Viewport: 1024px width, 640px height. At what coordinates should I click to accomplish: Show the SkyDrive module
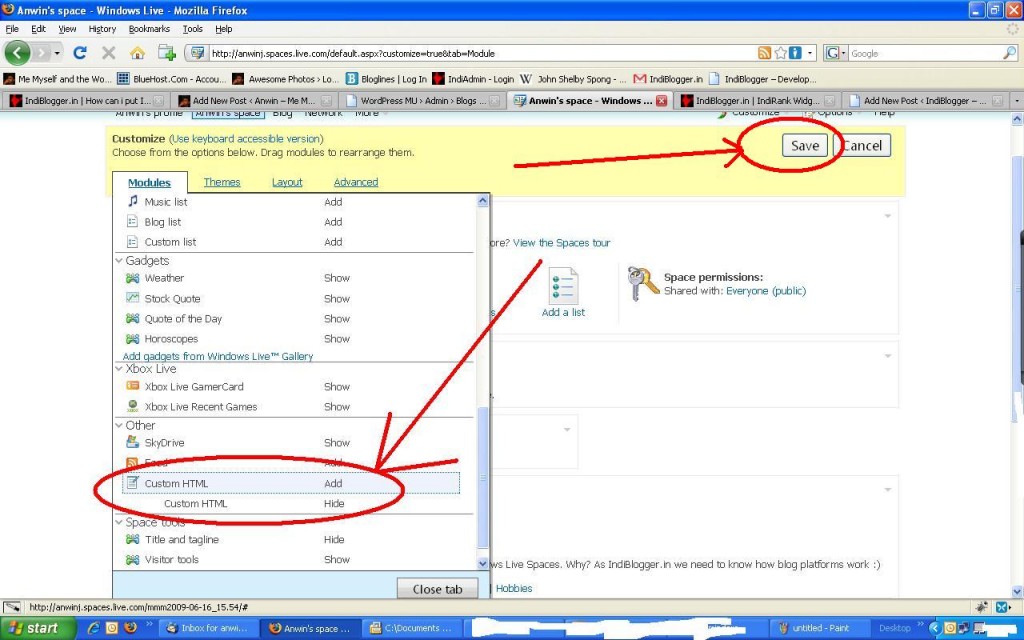337,443
